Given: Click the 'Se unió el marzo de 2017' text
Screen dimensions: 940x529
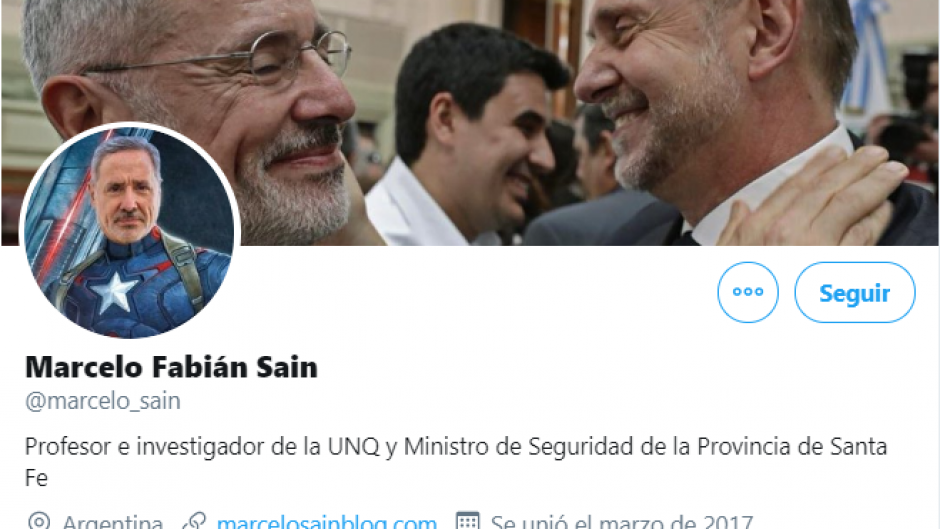Looking at the screenshot, I should pyautogui.click(x=622, y=521).
